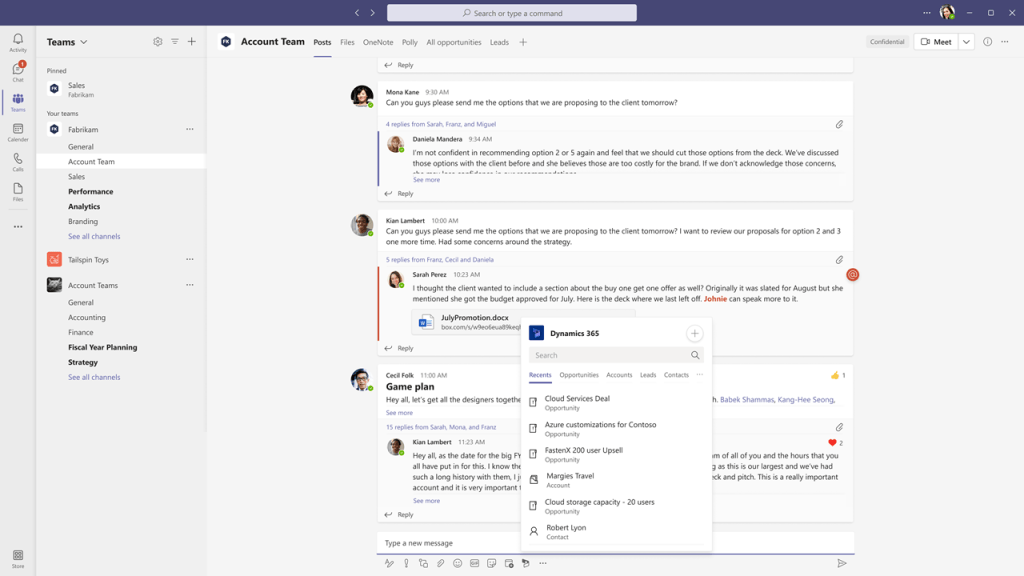The height and width of the screenshot is (576, 1024).
Task: Switch to the OneNote tab
Action: 378,42
